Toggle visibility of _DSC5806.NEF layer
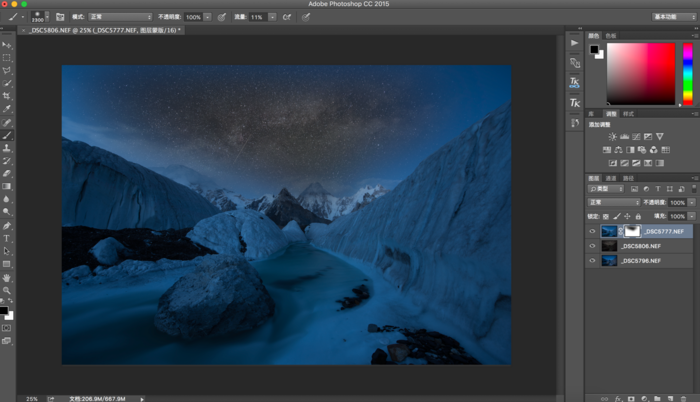 click(x=592, y=246)
